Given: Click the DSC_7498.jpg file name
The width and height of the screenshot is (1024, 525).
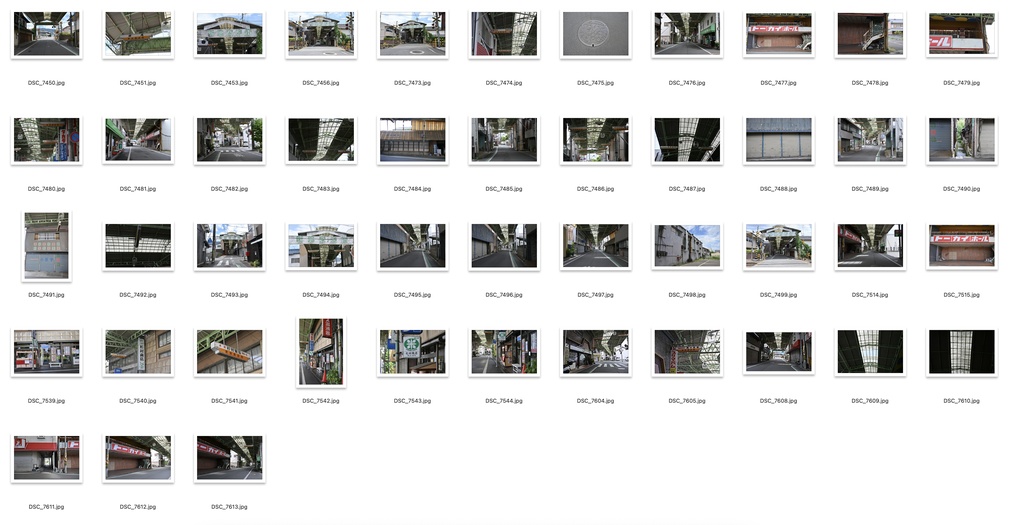Looking at the screenshot, I should (x=686, y=294).
